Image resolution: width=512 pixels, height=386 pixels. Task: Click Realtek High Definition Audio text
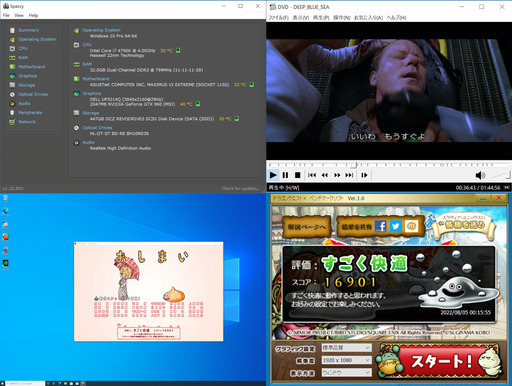[x=120, y=148]
